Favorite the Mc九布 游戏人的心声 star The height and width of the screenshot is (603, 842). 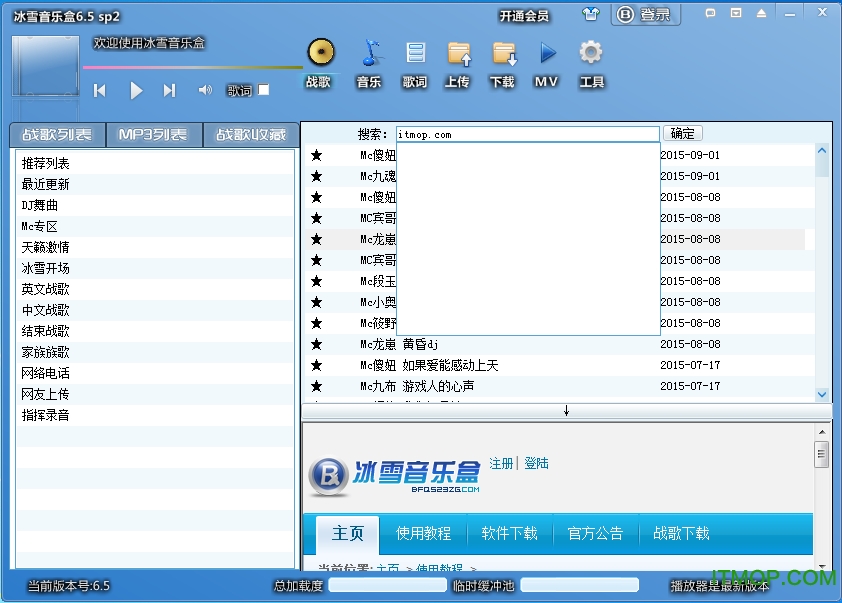tap(316, 386)
